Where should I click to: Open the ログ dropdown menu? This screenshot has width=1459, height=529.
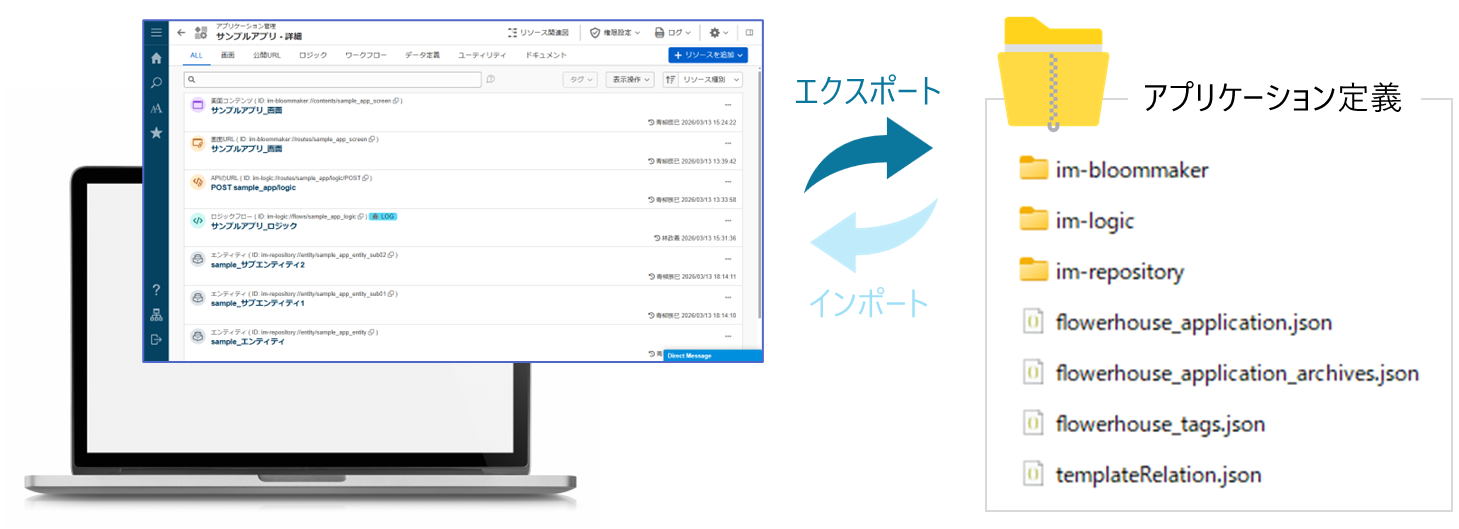coord(673,32)
